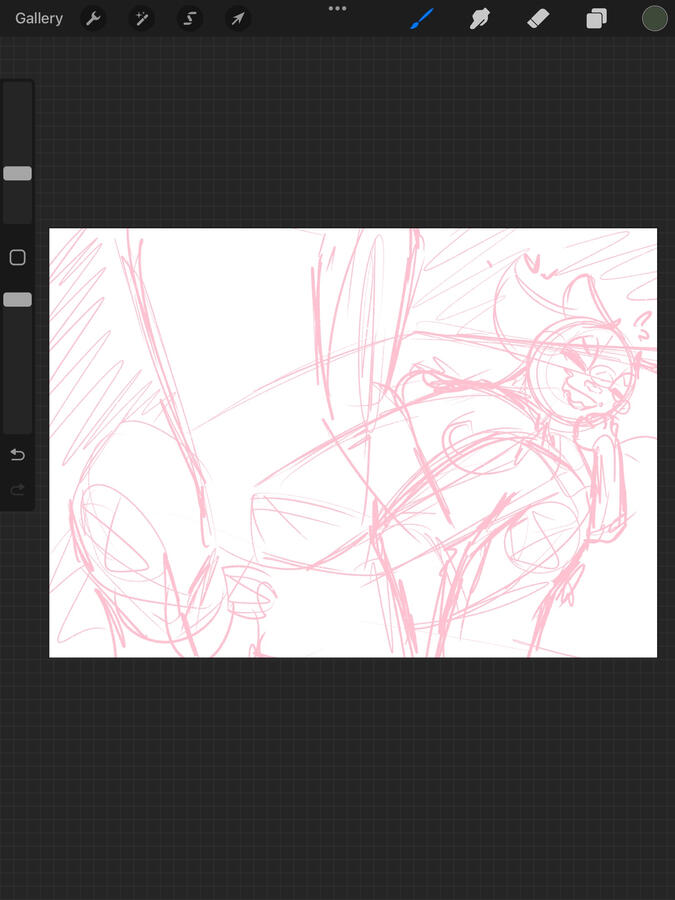Click the brush opacity slider handle
The height and width of the screenshot is (900, 675).
coord(17,300)
